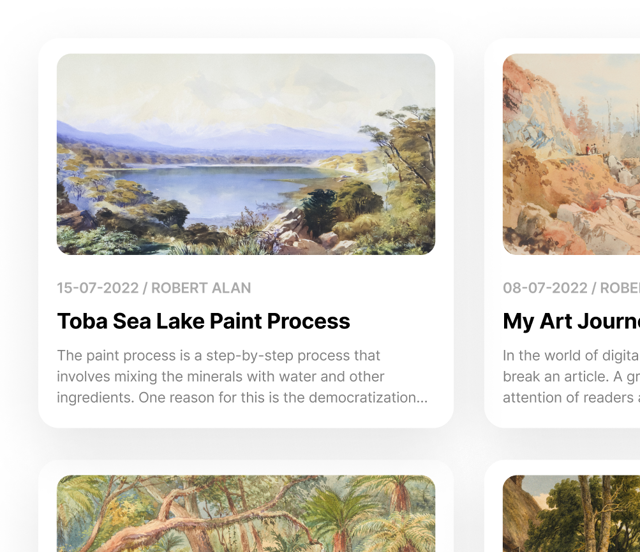Screen dimensions: 640x552
Task: Click the date 15-07-2022 on first post
Action: pyautogui.click(x=98, y=288)
